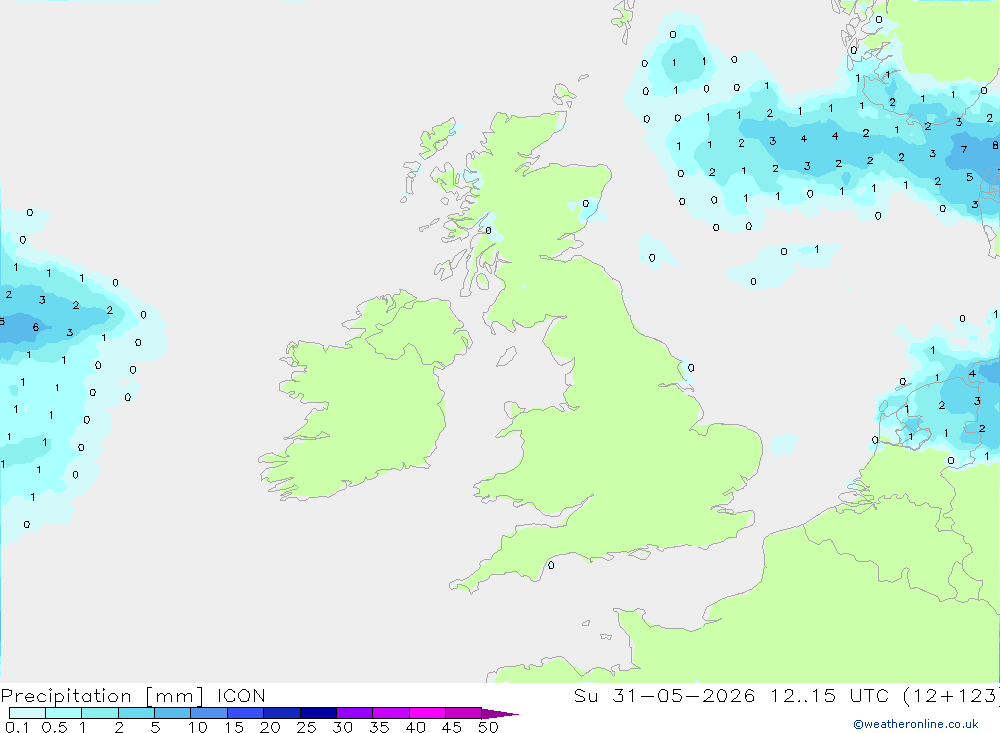Click the '(12+123)' forecast offset text
The image size is (1000, 733).
pyautogui.click(x=951, y=696)
